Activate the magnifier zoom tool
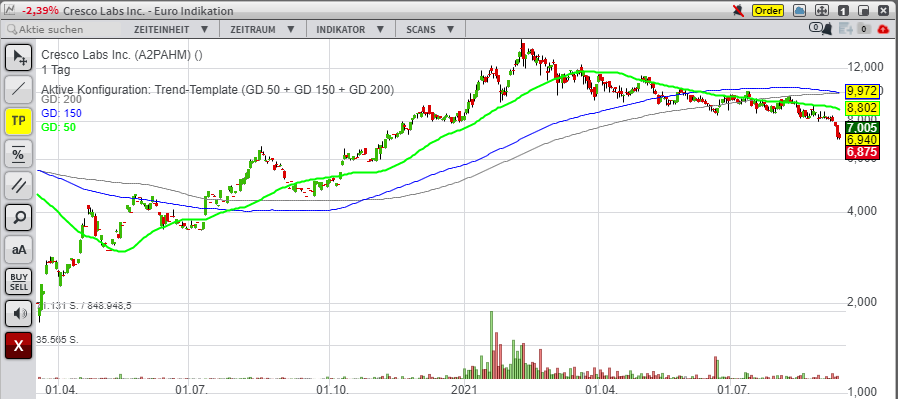The image size is (898, 399). (18, 218)
